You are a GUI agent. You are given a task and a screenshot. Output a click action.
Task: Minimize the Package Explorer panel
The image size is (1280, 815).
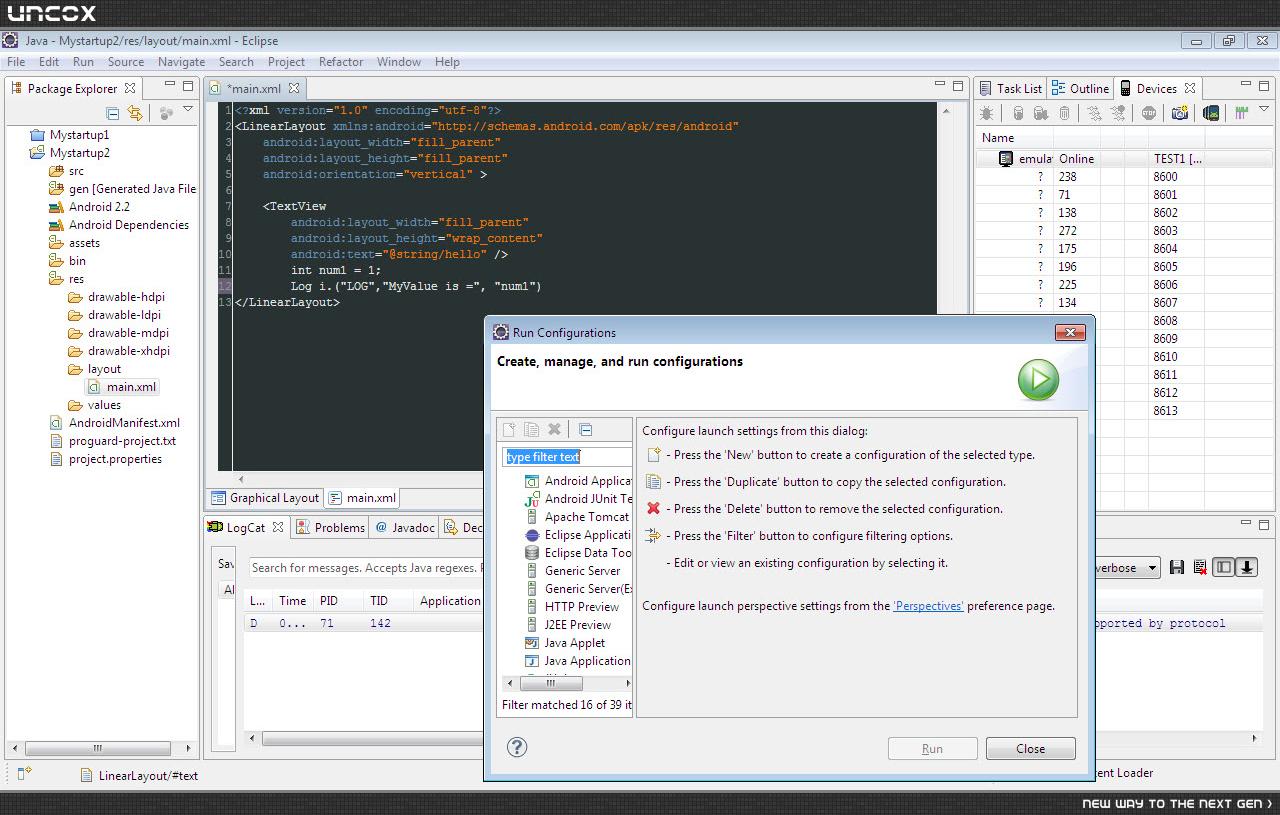[x=170, y=85]
